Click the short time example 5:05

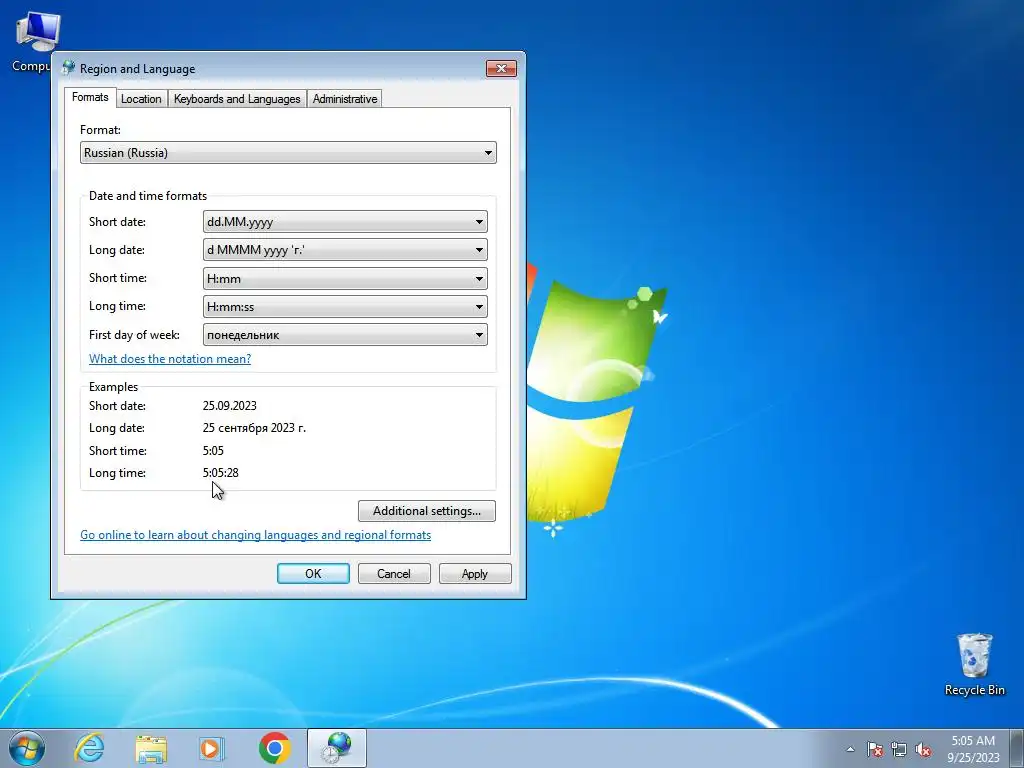coord(213,451)
